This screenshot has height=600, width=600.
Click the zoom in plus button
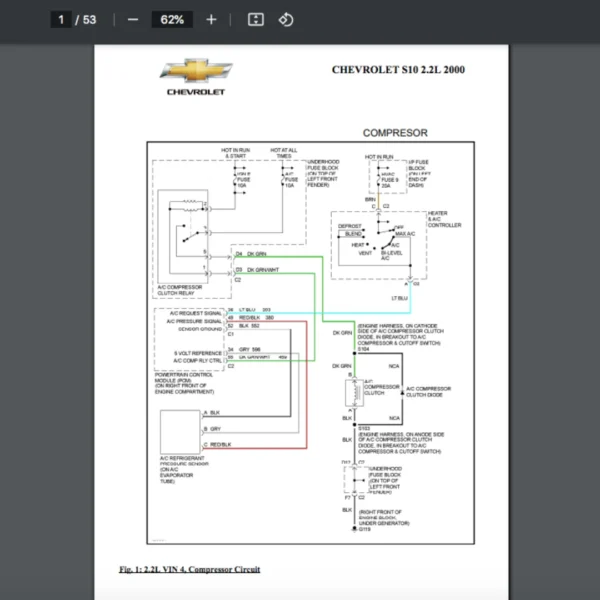point(210,20)
